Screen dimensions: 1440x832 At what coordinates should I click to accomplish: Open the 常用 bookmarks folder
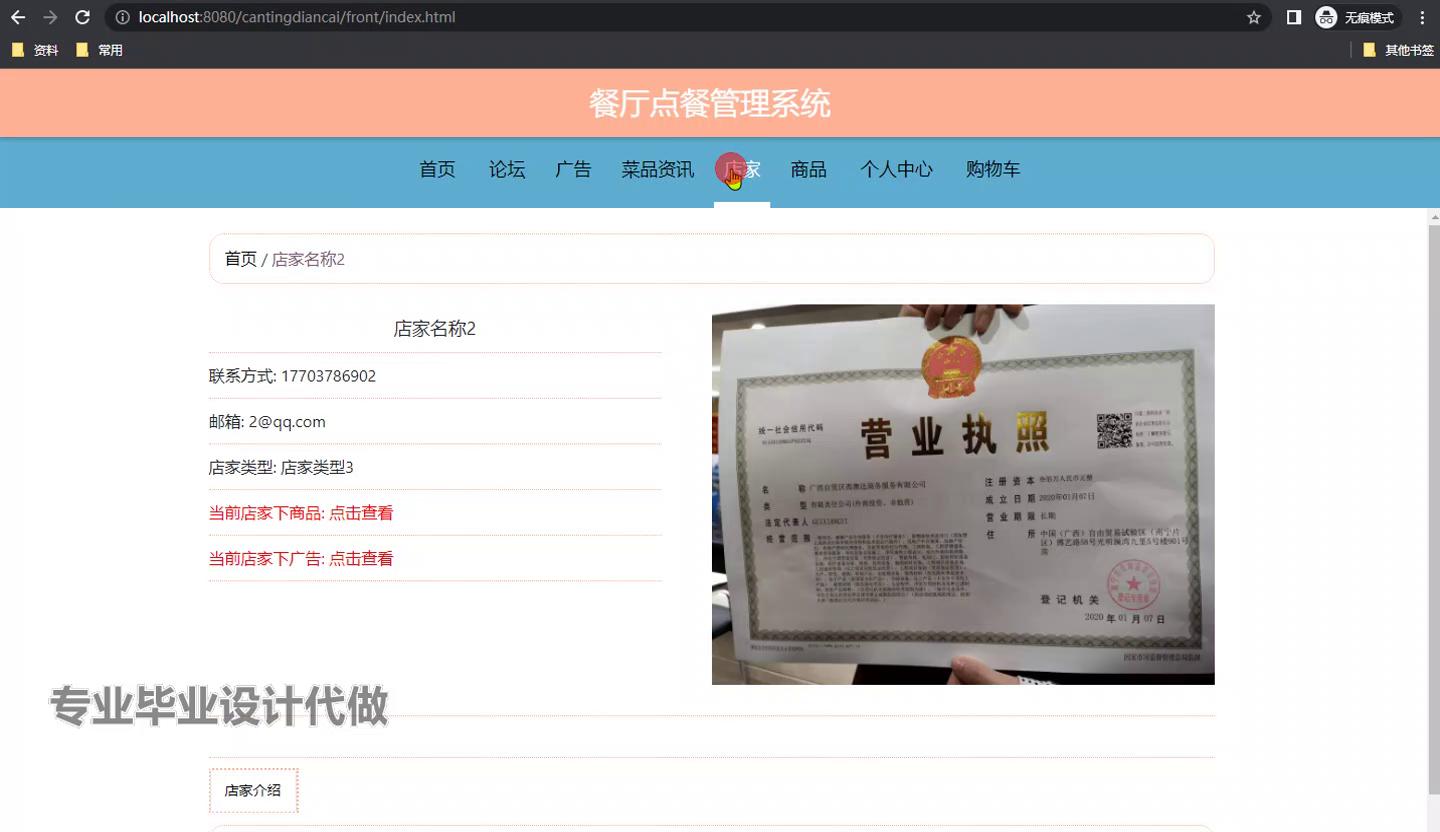pos(99,50)
